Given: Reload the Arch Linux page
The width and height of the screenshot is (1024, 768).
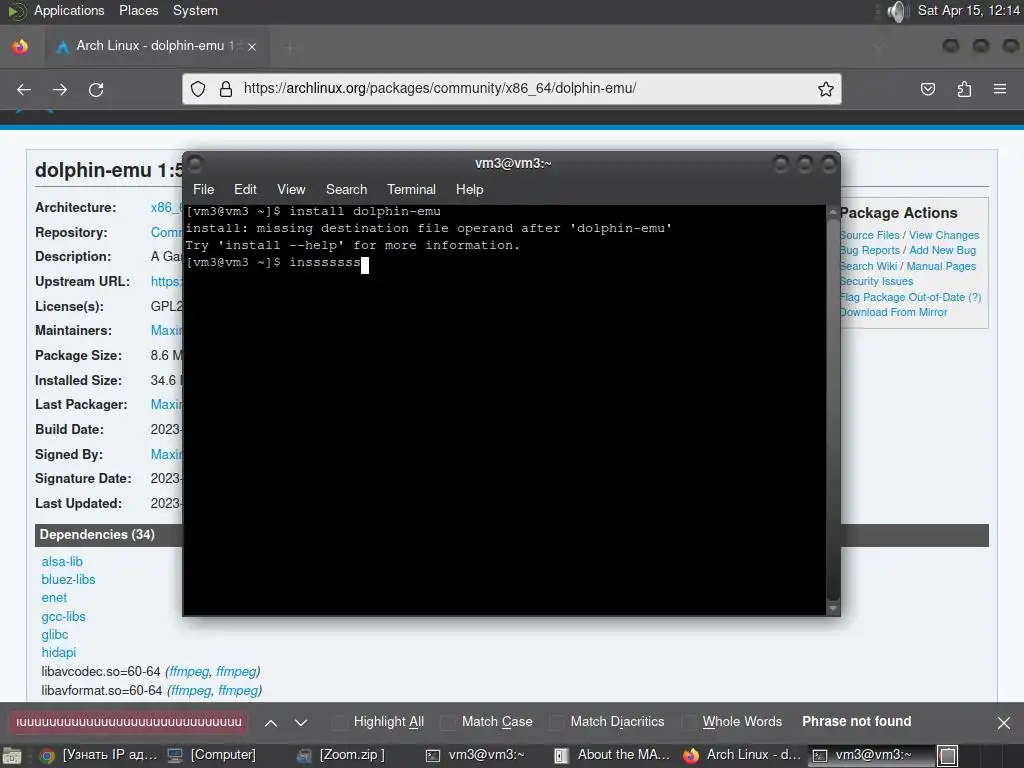Looking at the screenshot, I should pyautogui.click(x=96, y=89).
